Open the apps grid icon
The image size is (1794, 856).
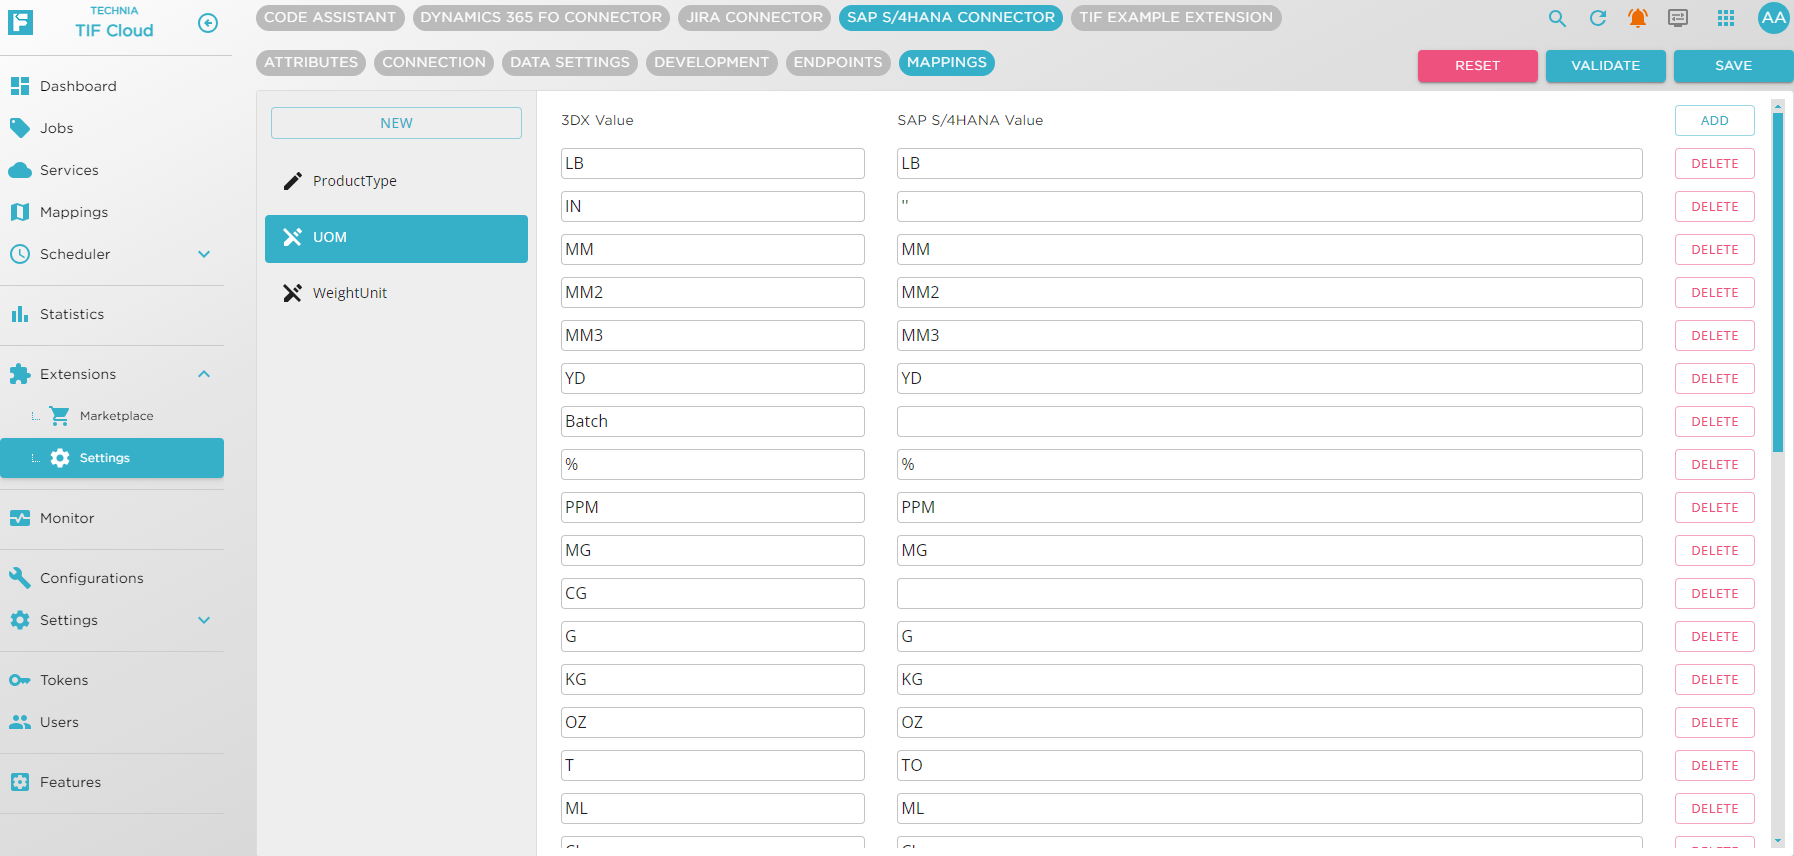click(x=1726, y=18)
